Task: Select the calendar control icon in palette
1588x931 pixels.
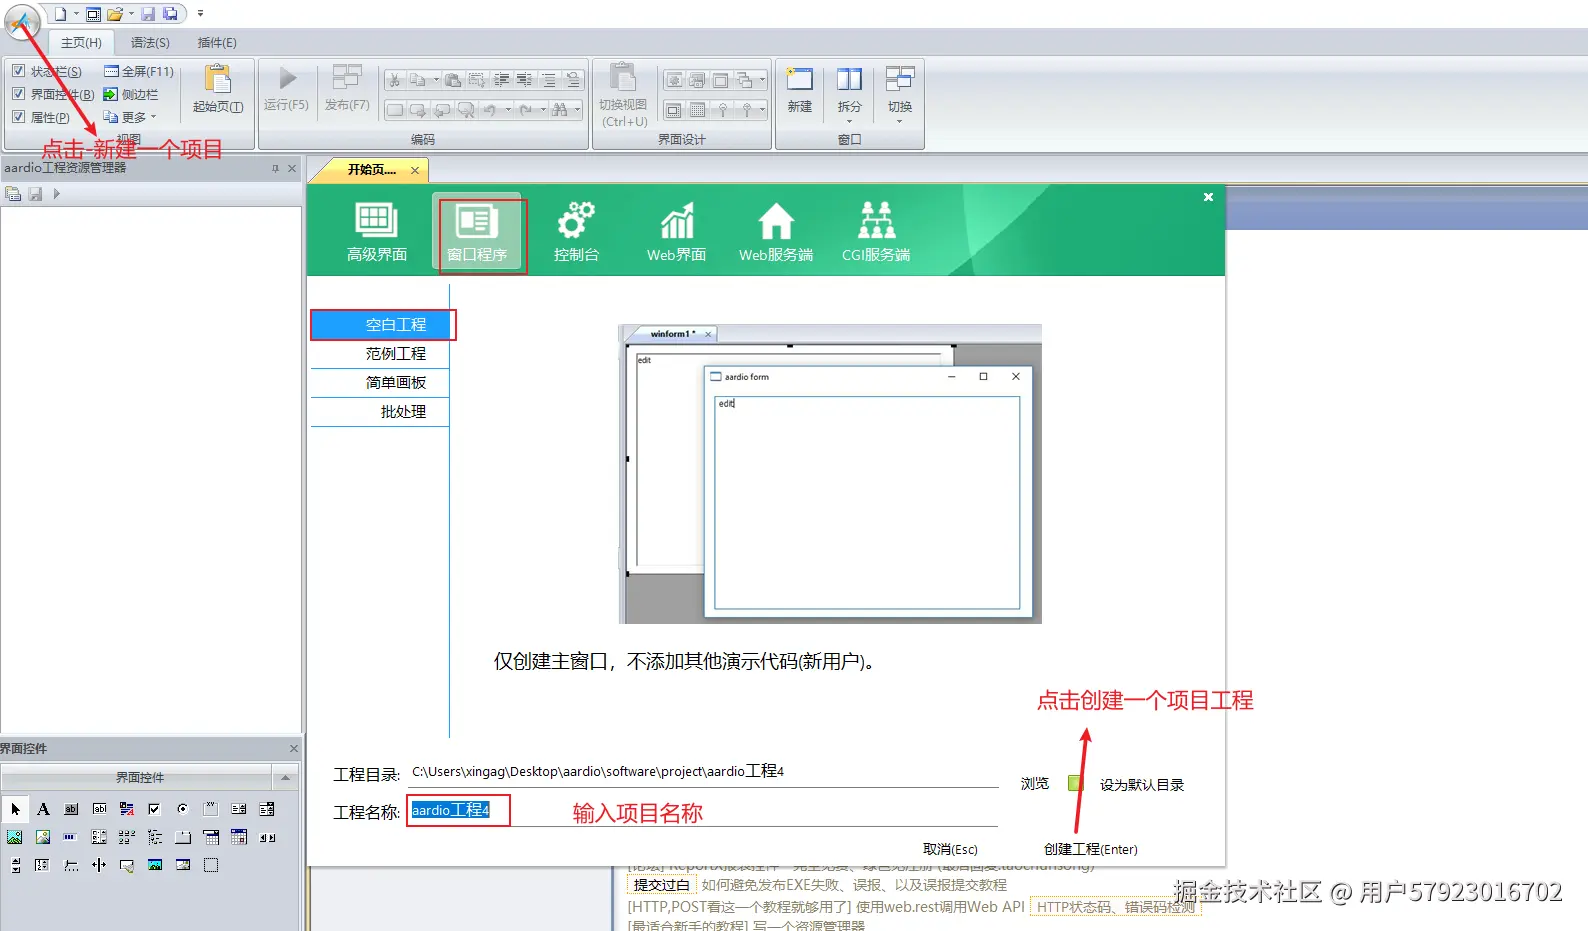Action: (x=239, y=837)
